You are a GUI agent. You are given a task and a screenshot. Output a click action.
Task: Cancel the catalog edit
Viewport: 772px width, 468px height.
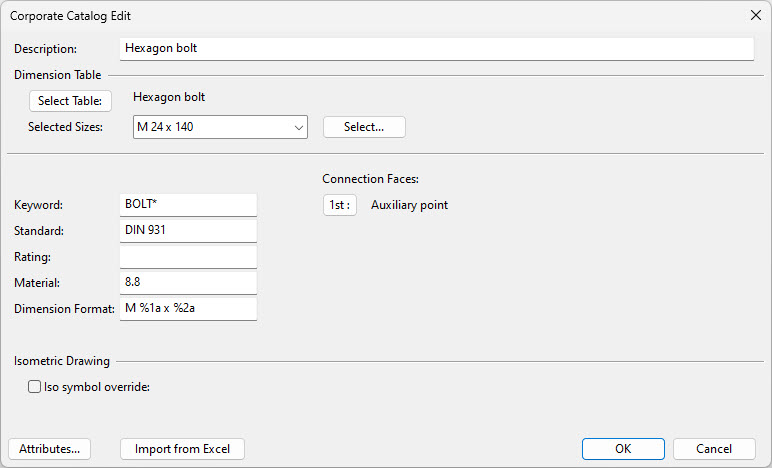point(714,449)
